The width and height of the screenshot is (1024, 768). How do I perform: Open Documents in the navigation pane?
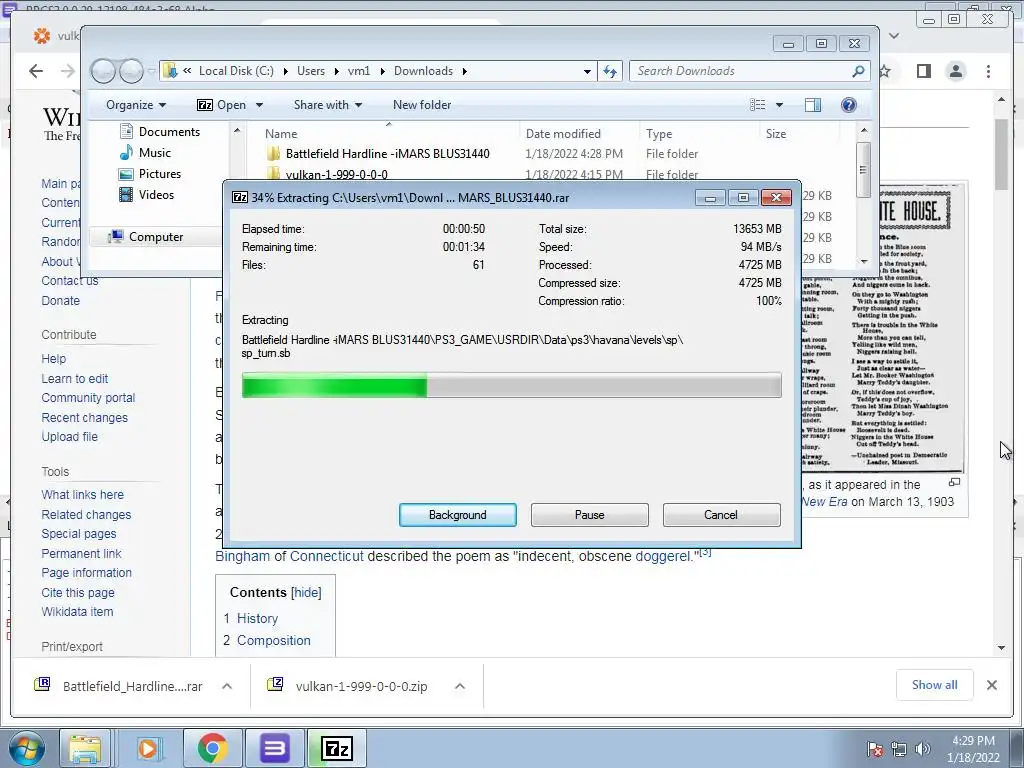pyautogui.click(x=160, y=131)
